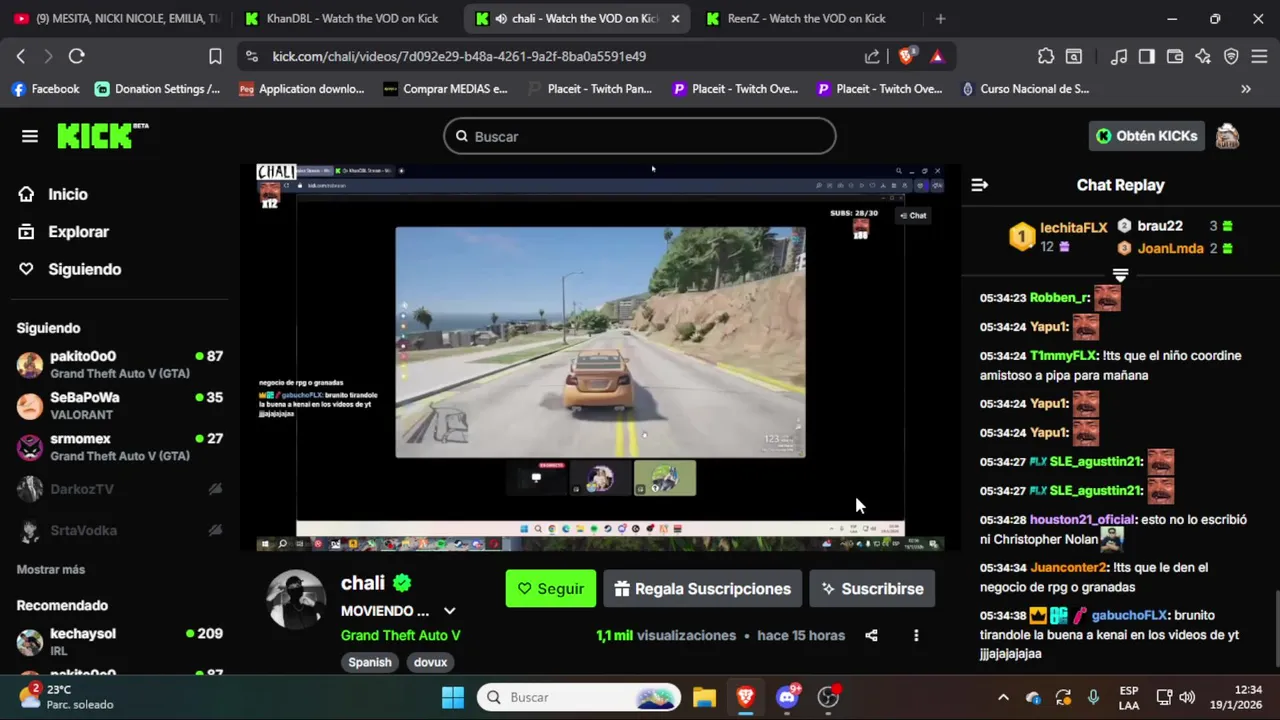The width and height of the screenshot is (1280, 720).
Task: Open Donation Settings bookmark
Action: tap(158, 89)
